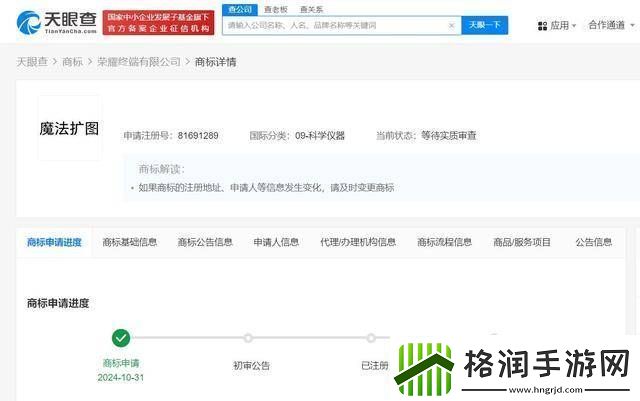The width and height of the screenshot is (640, 401).
Task: Click the 初审公告 progress step marker
Action: pyautogui.click(x=248, y=338)
